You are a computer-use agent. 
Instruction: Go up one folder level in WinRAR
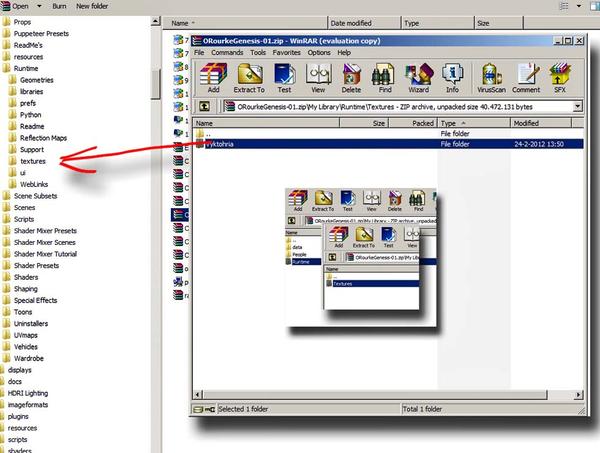point(204,106)
